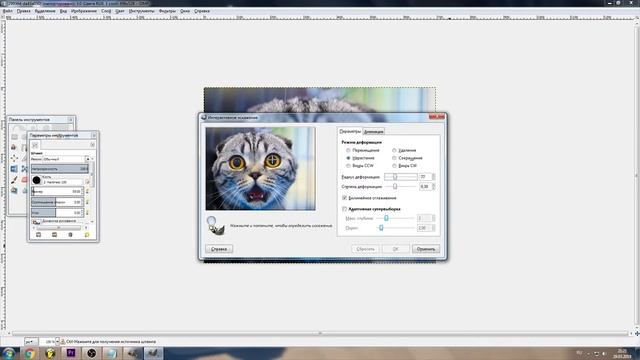Viewport: 640px width, 360px height.
Task: Click the brush Size slider in tool options
Action: coord(58,191)
